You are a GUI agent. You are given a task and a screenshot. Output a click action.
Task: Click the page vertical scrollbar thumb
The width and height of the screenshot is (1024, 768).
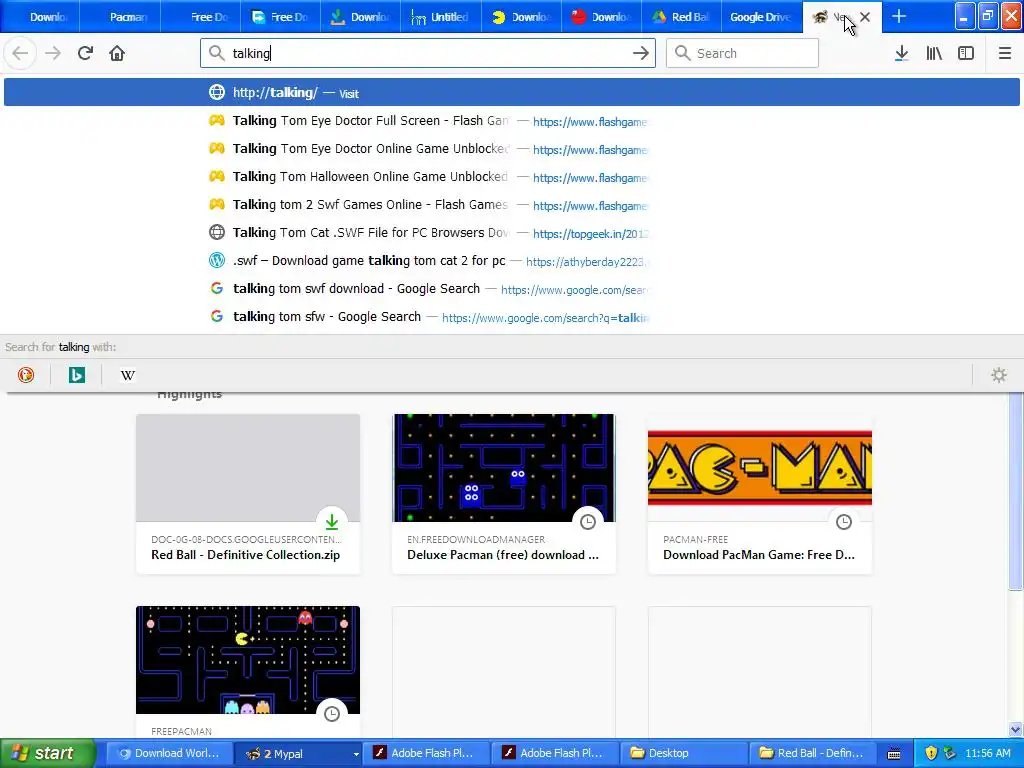[1015, 490]
